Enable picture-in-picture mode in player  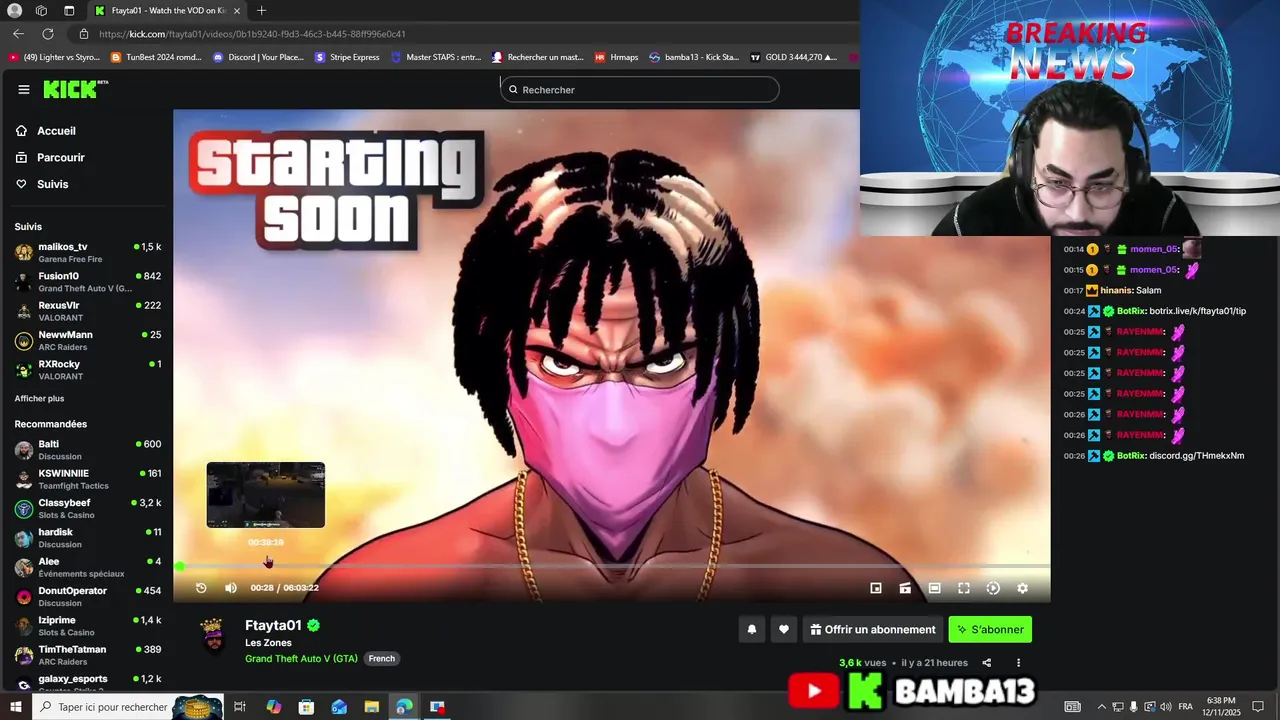(876, 588)
